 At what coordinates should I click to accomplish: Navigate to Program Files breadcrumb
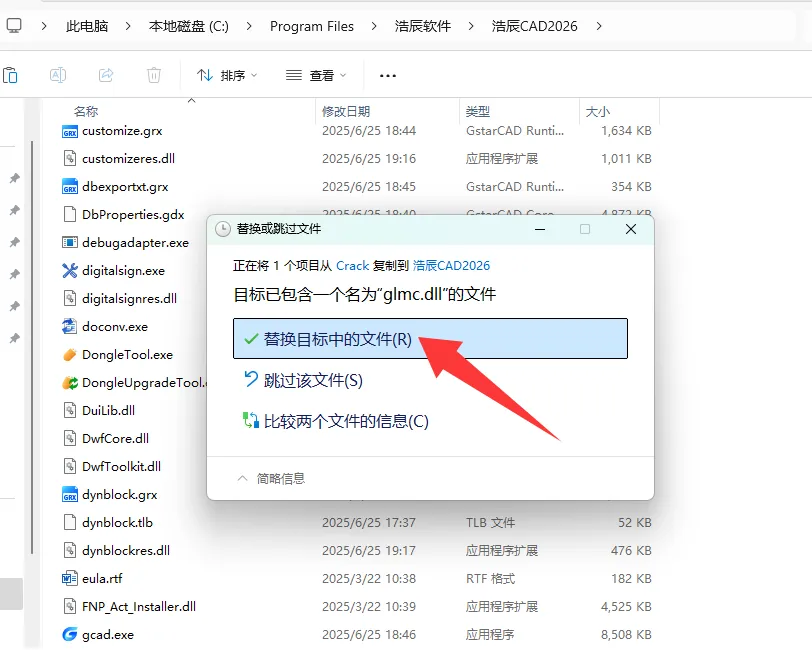click(312, 26)
